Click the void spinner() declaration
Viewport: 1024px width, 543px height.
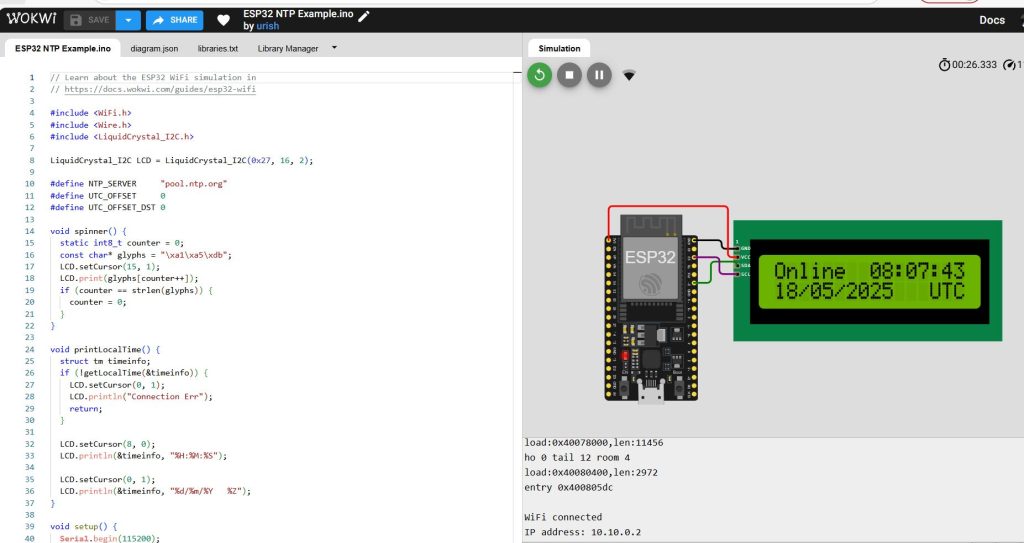point(88,231)
